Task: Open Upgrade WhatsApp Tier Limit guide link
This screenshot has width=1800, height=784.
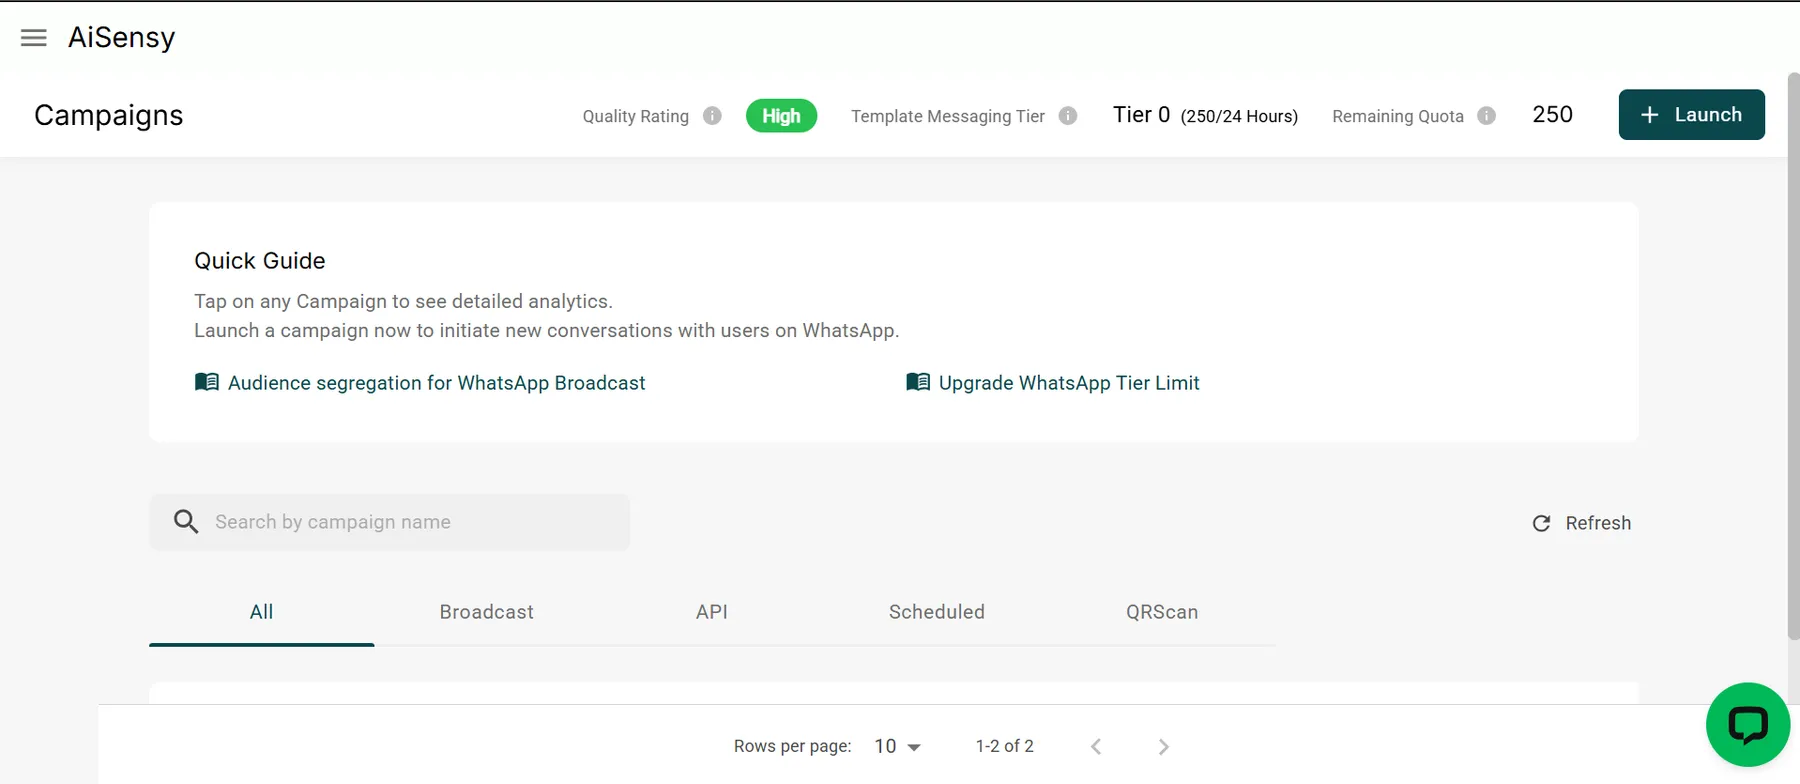Action: point(1069,383)
